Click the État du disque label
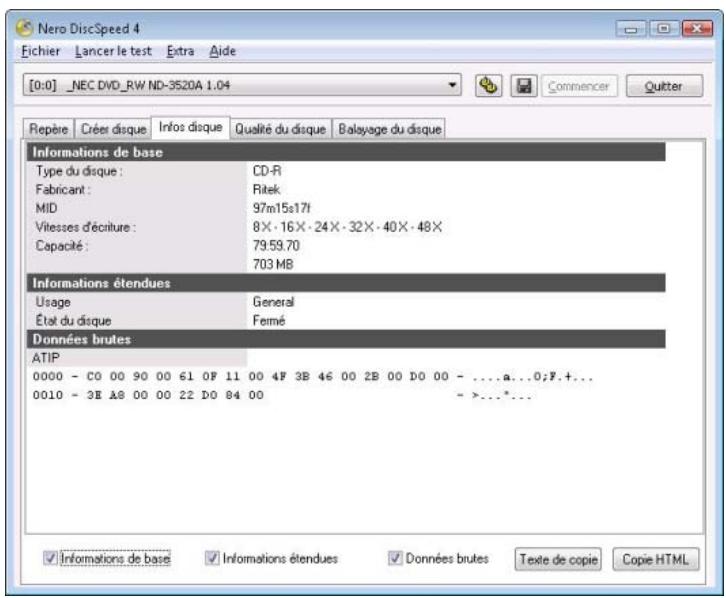The height and width of the screenshot is (598, 726). [x=73, y=320]
